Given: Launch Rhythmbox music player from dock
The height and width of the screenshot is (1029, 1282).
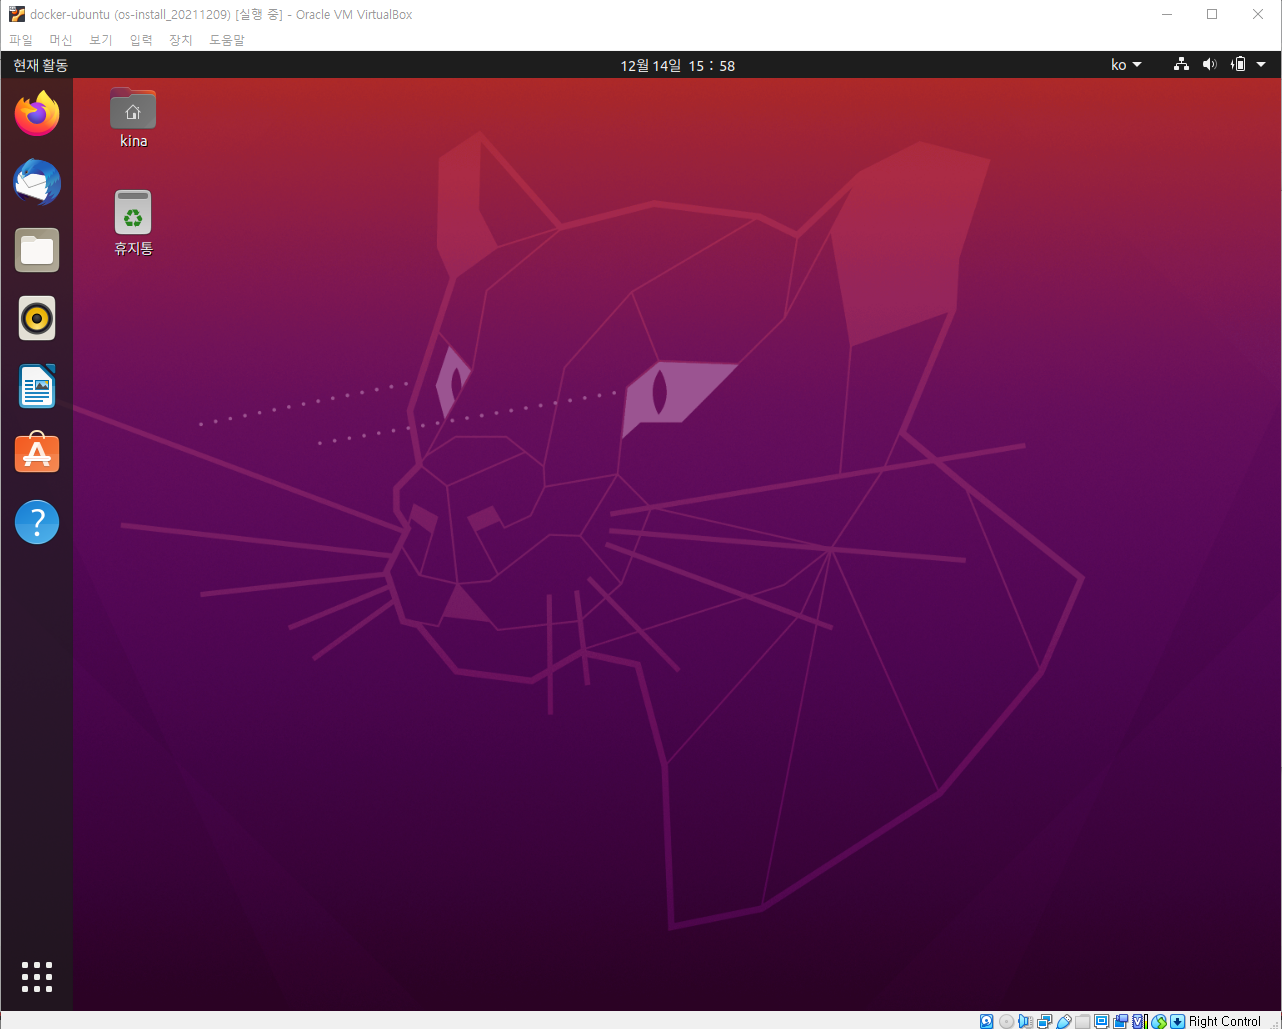Looking at the screenshot, I should (x=37, y=318).
